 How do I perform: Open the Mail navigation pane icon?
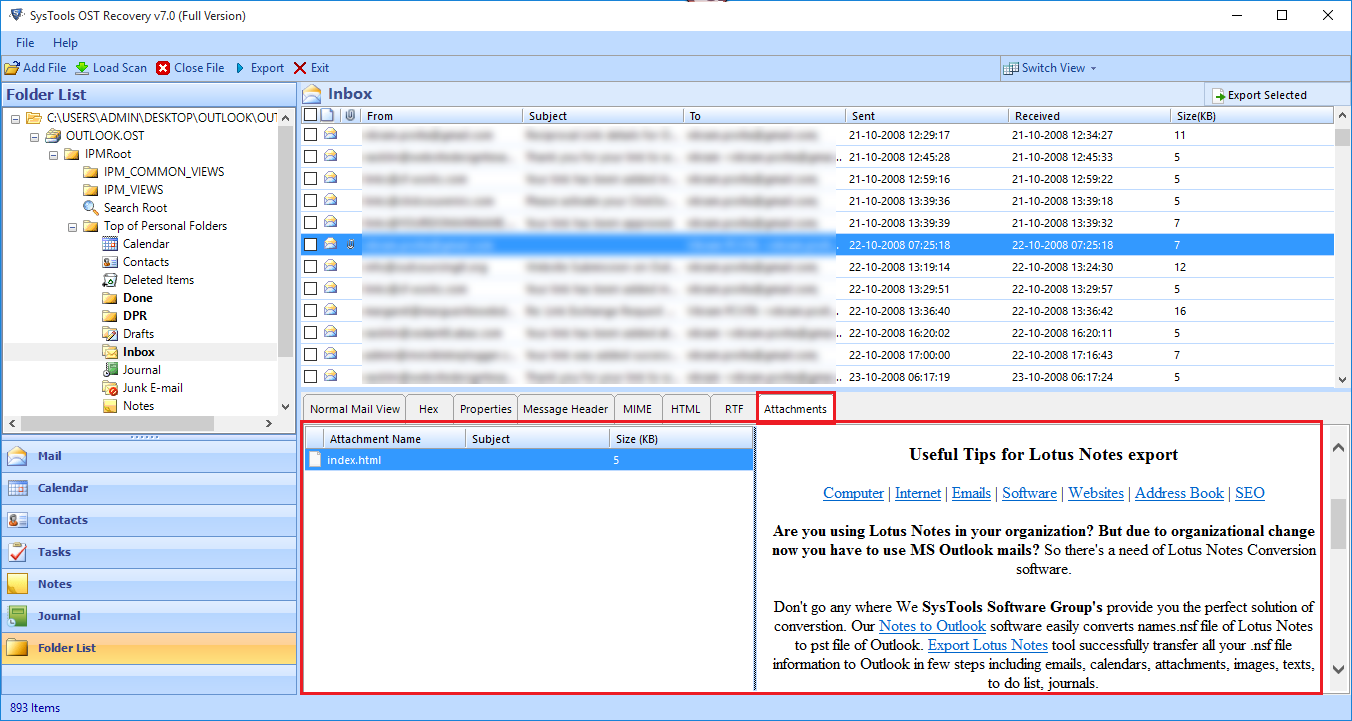17,456
